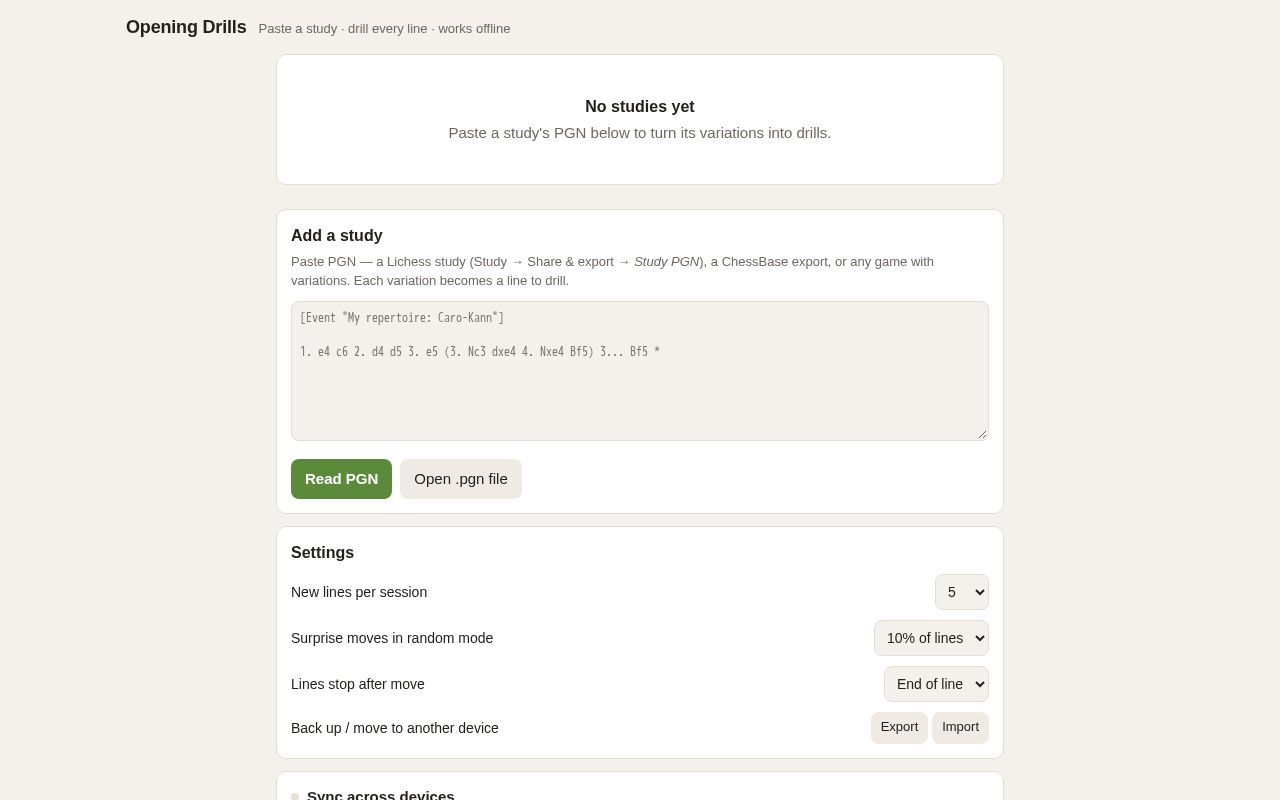Click the Settings section heading

coord(322,553)
